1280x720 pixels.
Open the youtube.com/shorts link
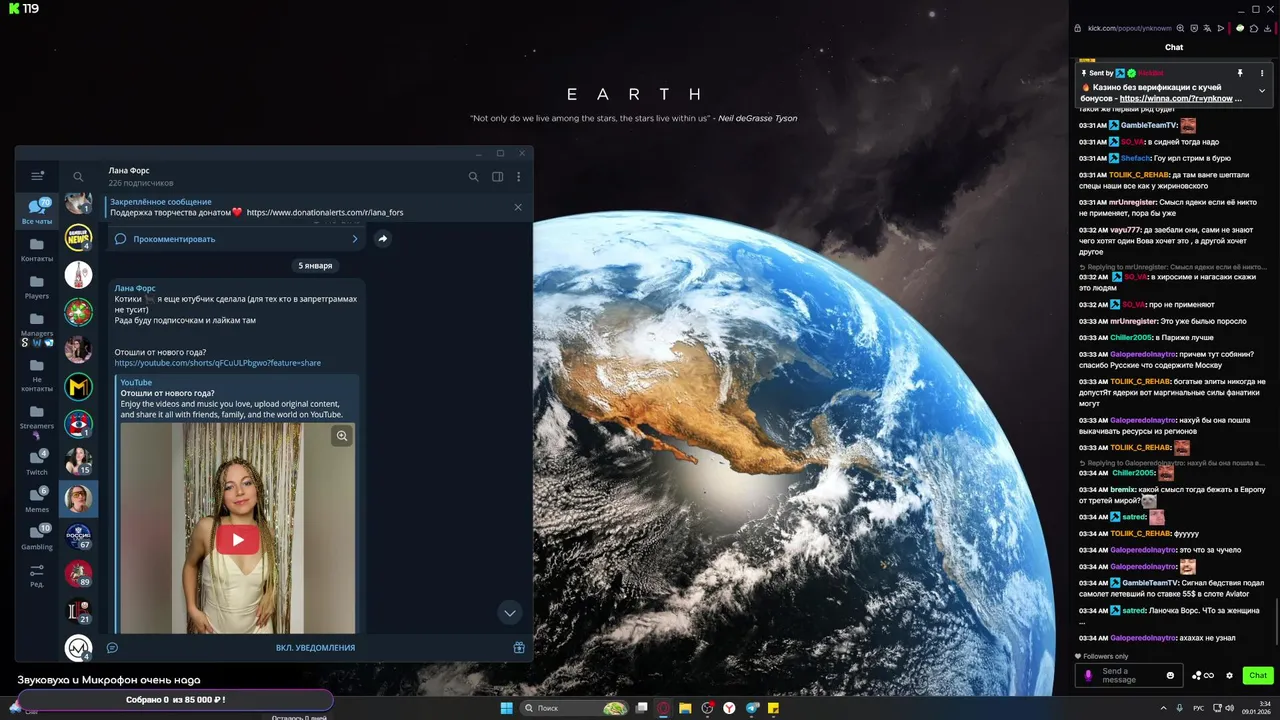[218, 363]
